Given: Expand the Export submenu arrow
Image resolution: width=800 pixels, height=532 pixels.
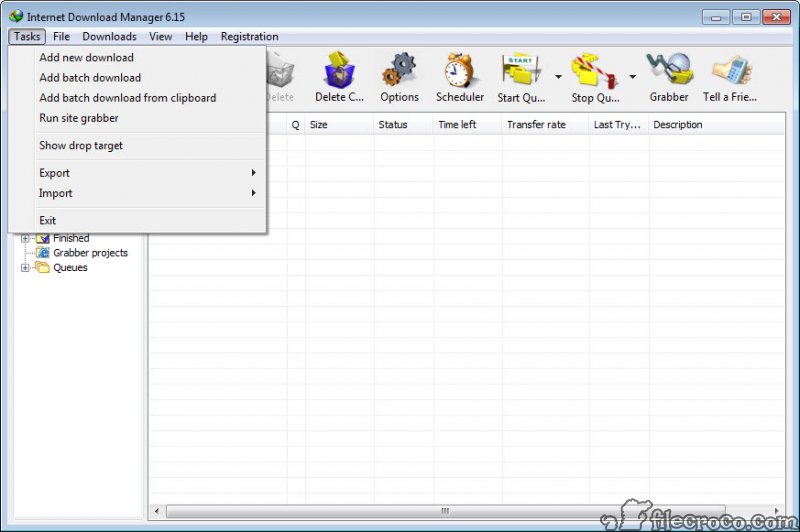Looking at the screenshot, I should (x=254, y=173).
